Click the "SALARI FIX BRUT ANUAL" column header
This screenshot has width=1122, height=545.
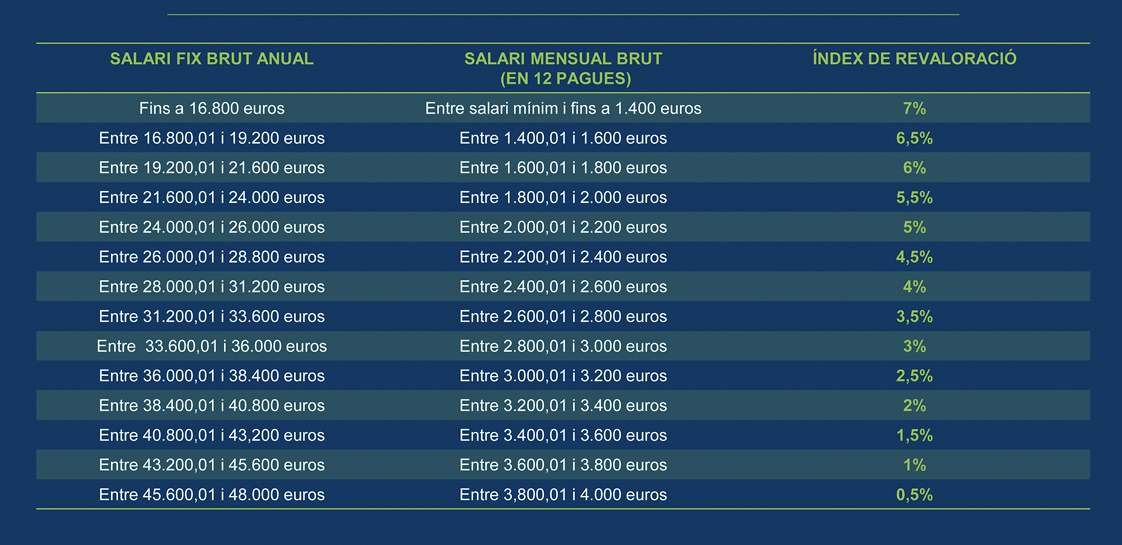tap(212, 59)
